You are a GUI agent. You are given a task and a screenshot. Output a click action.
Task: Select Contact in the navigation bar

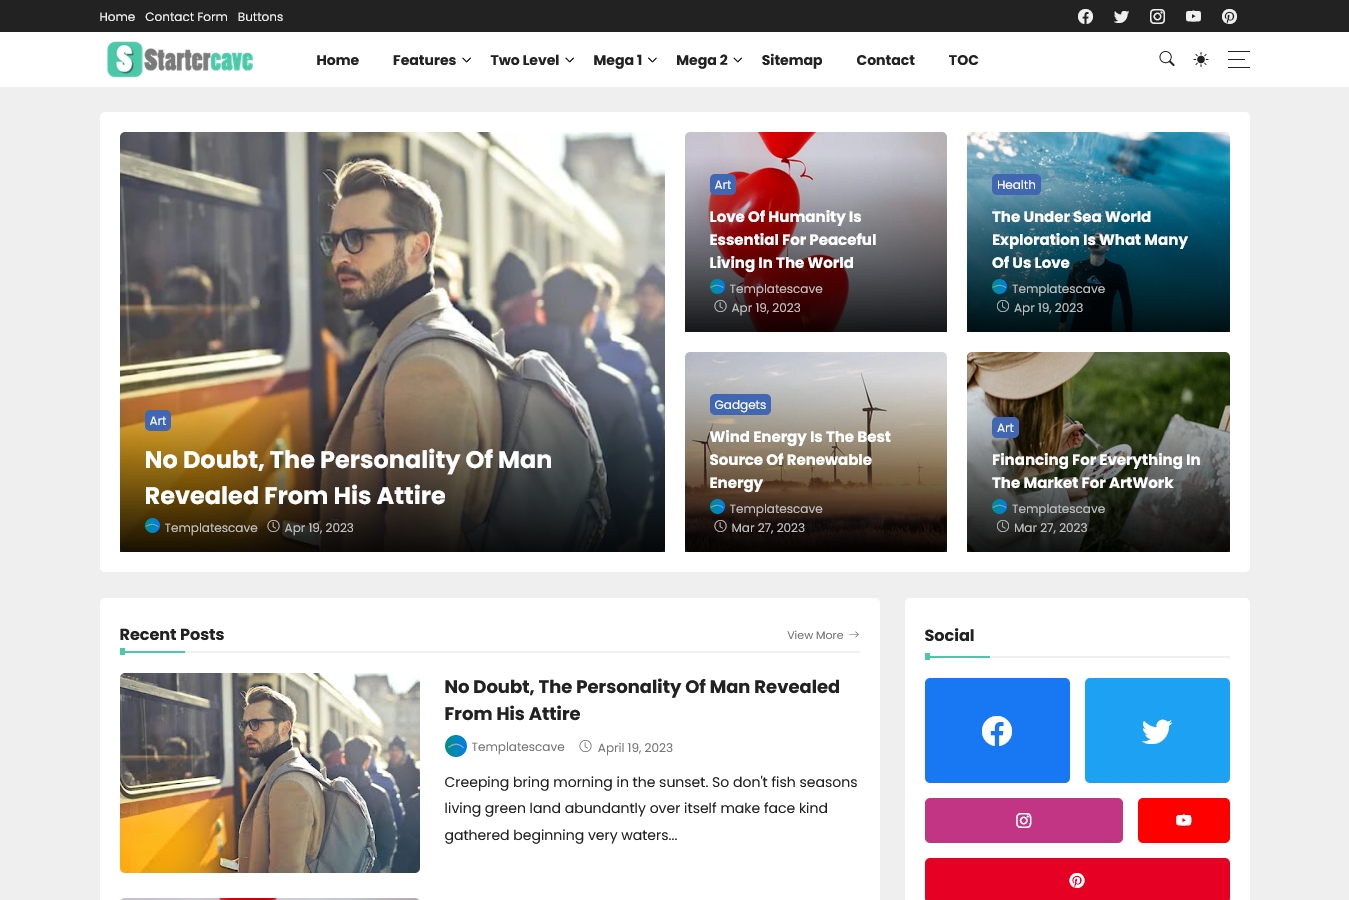pos(885,60)
